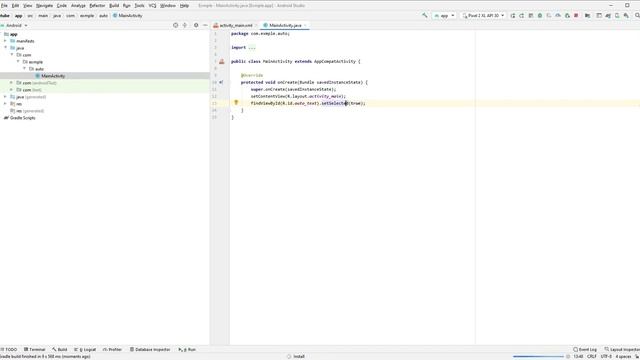Open the Event Log
640x360 pixels.
point(585,350)
